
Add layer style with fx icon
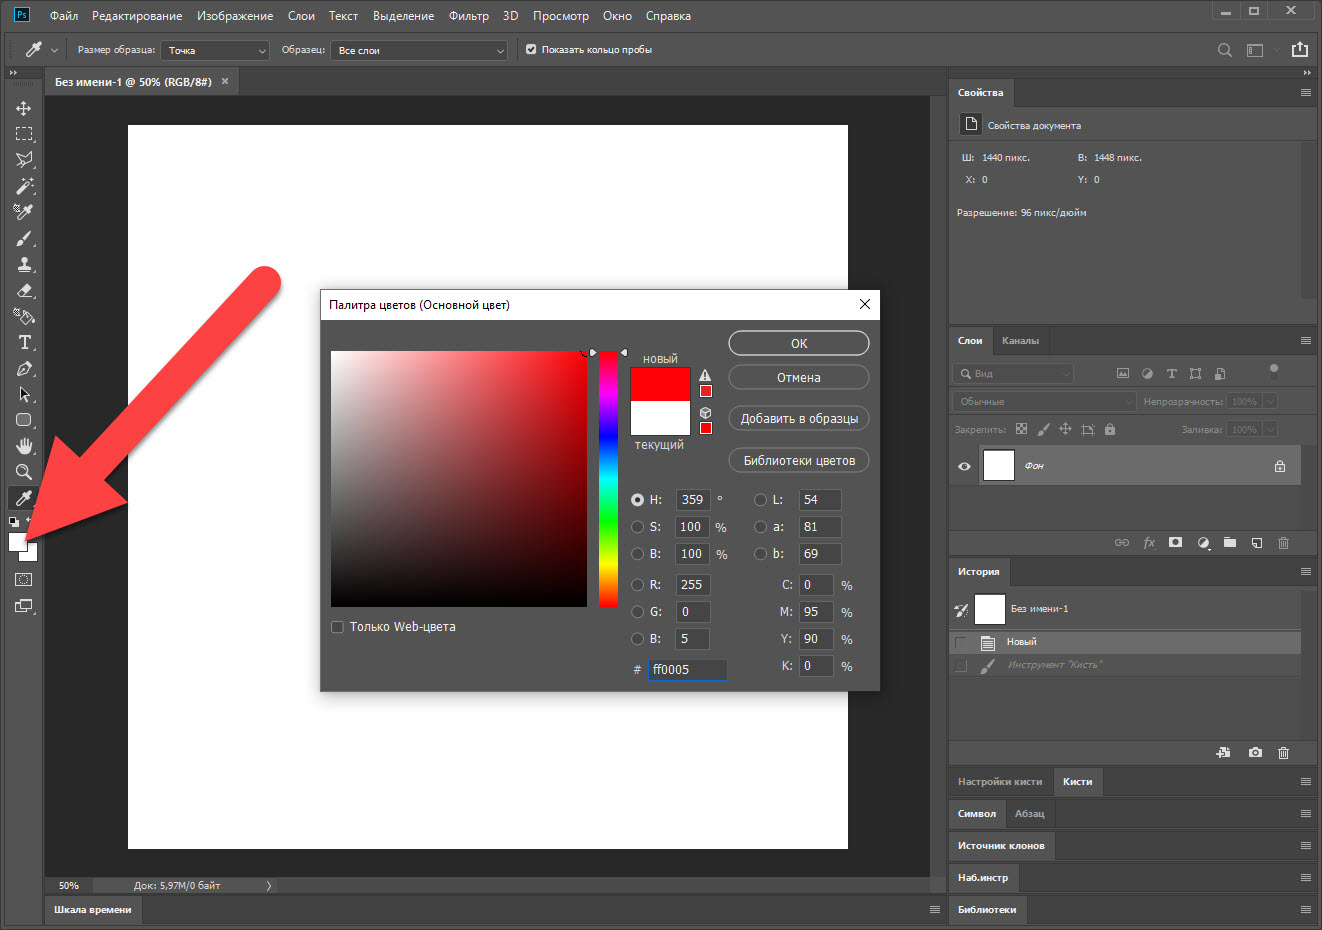[1149, 542]
